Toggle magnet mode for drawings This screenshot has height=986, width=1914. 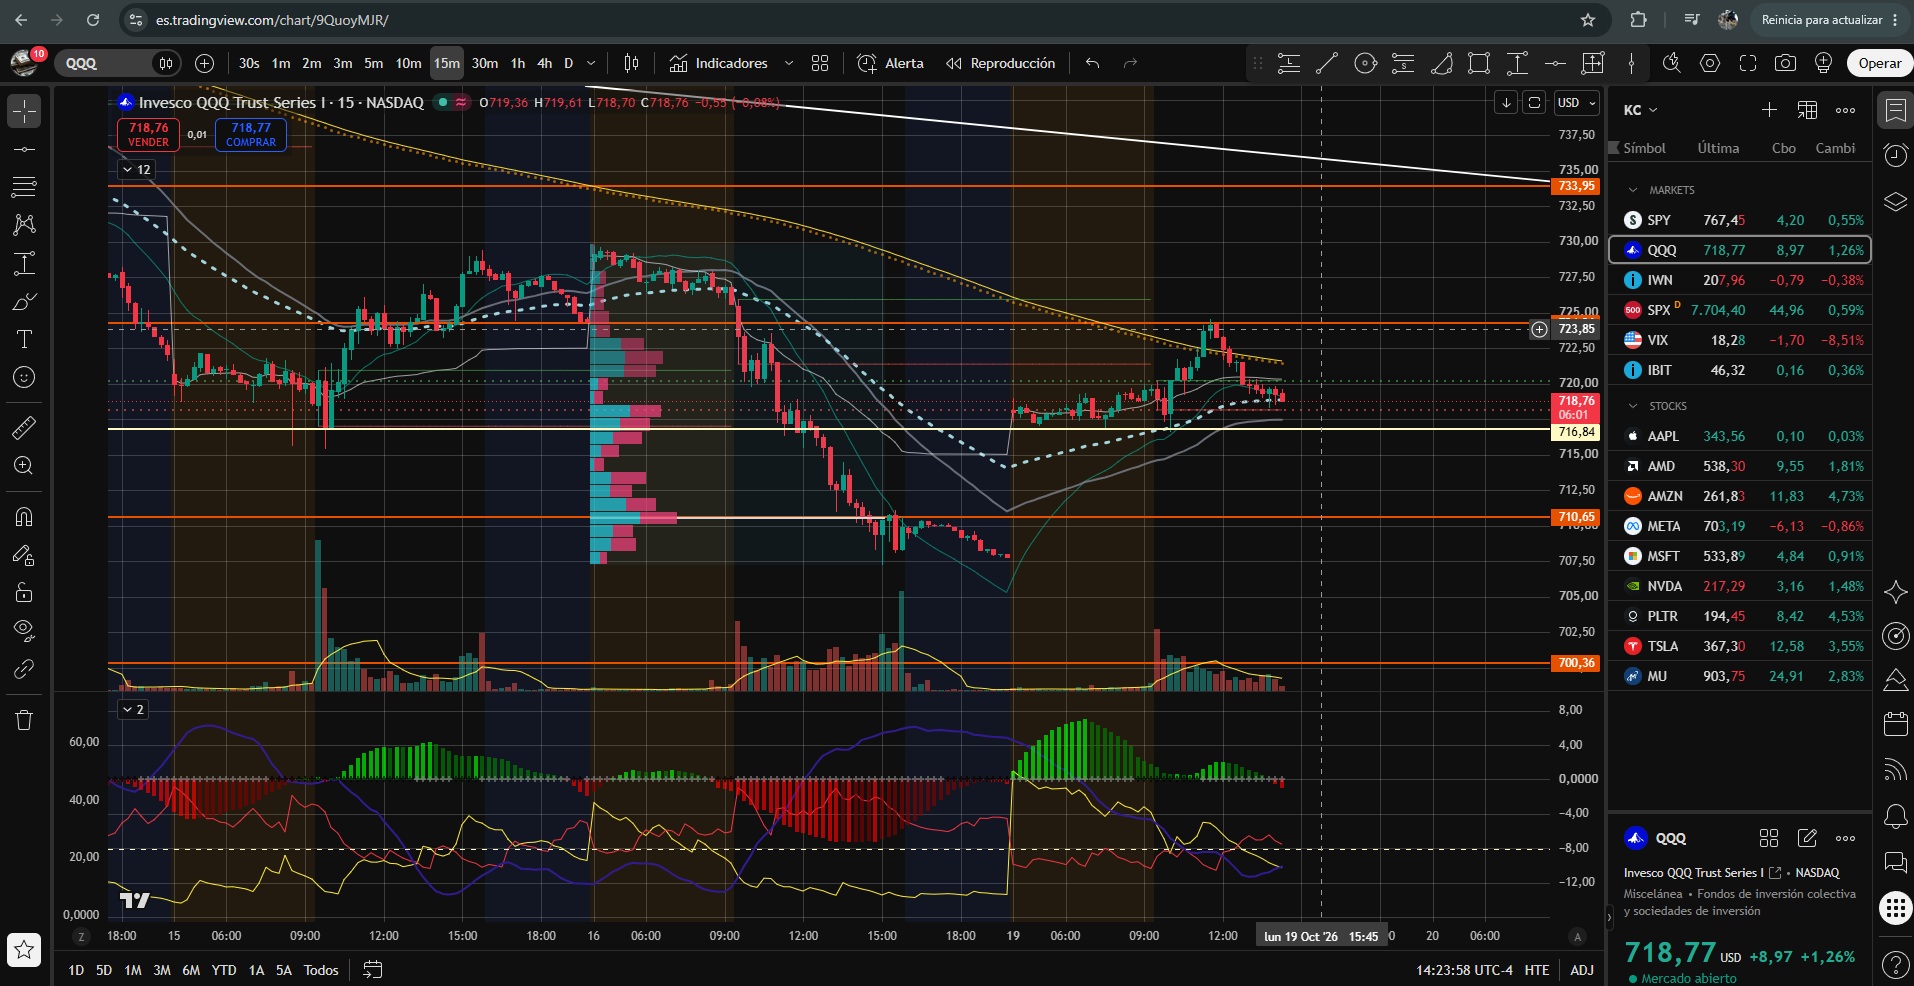pyautogui.click(x=24, y=517)
